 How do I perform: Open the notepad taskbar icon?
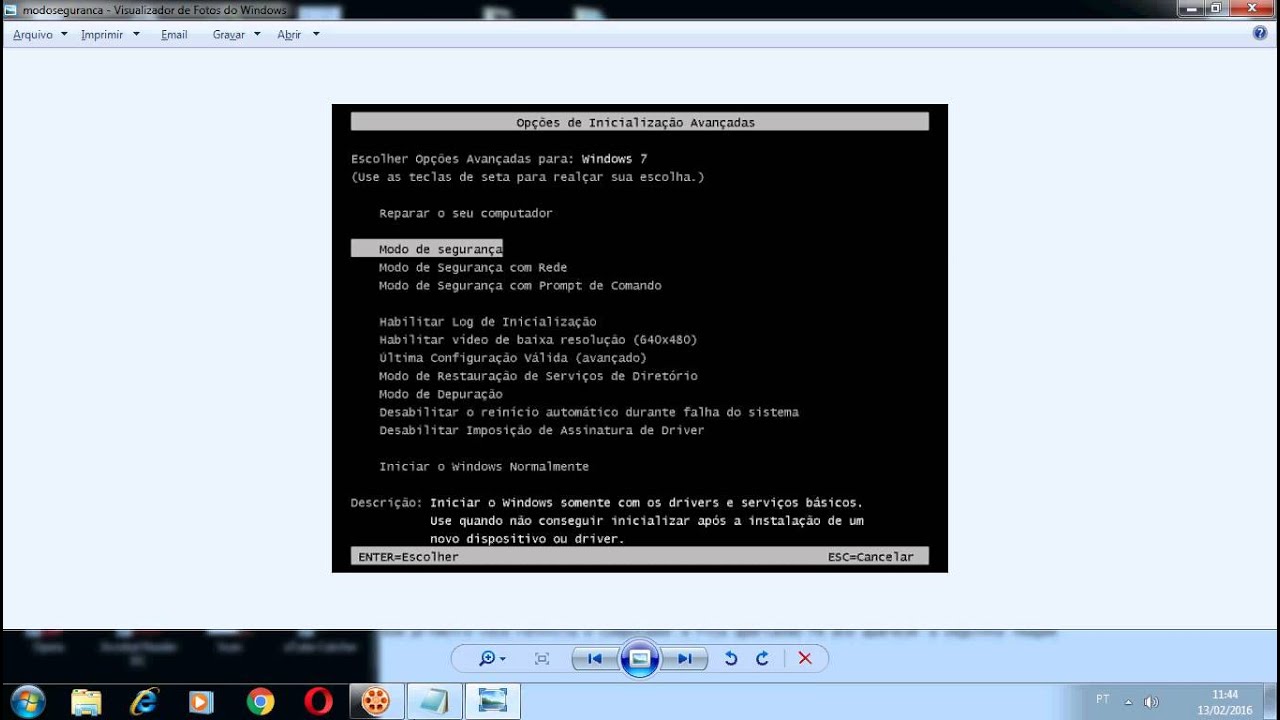point(434,701)
